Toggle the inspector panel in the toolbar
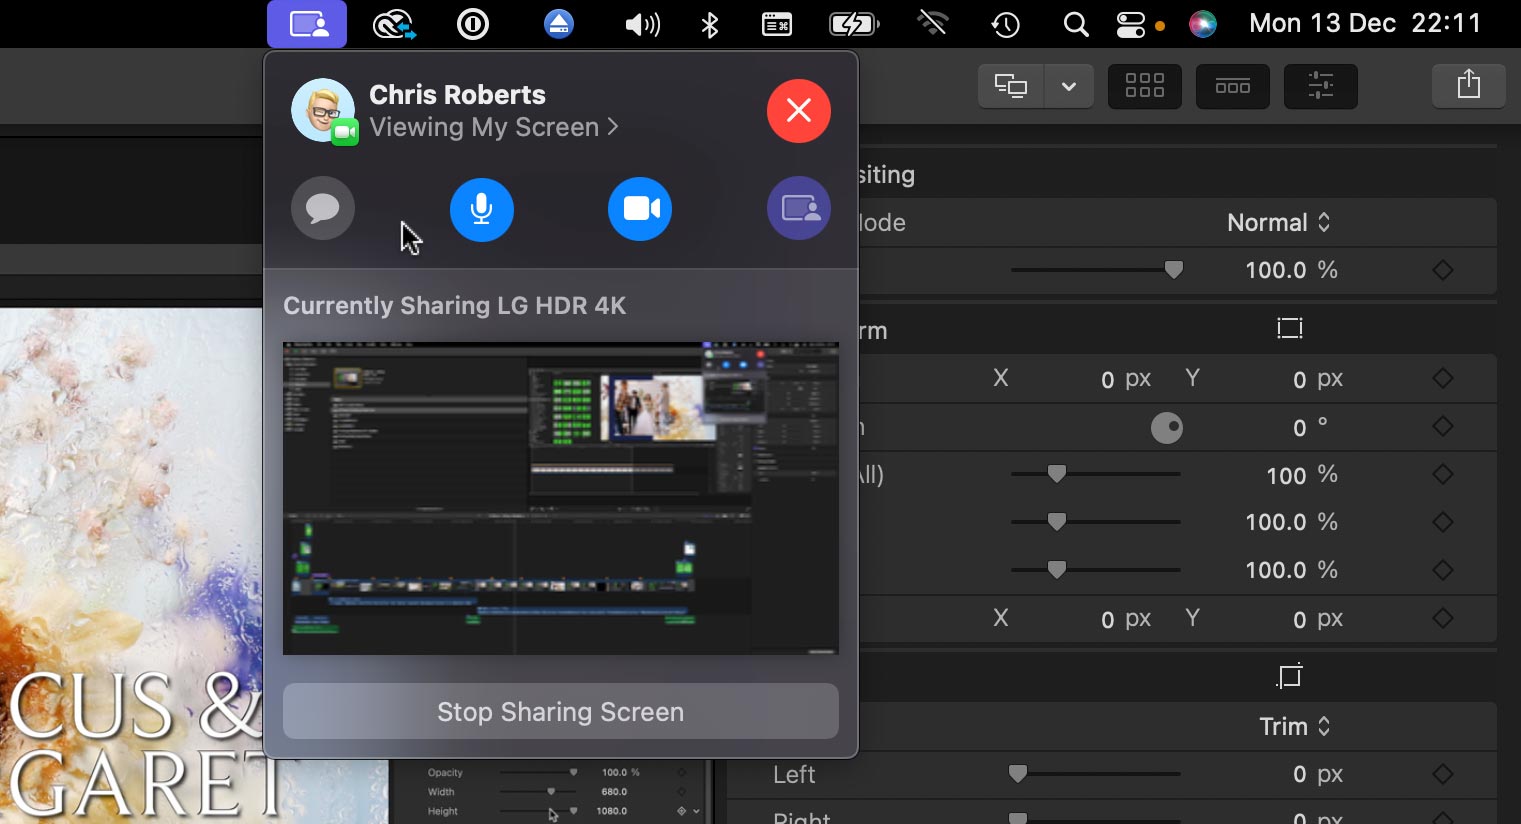The height and width of the screenshot is (824, 1521). pyautogui.click(x=1321, y=86)
